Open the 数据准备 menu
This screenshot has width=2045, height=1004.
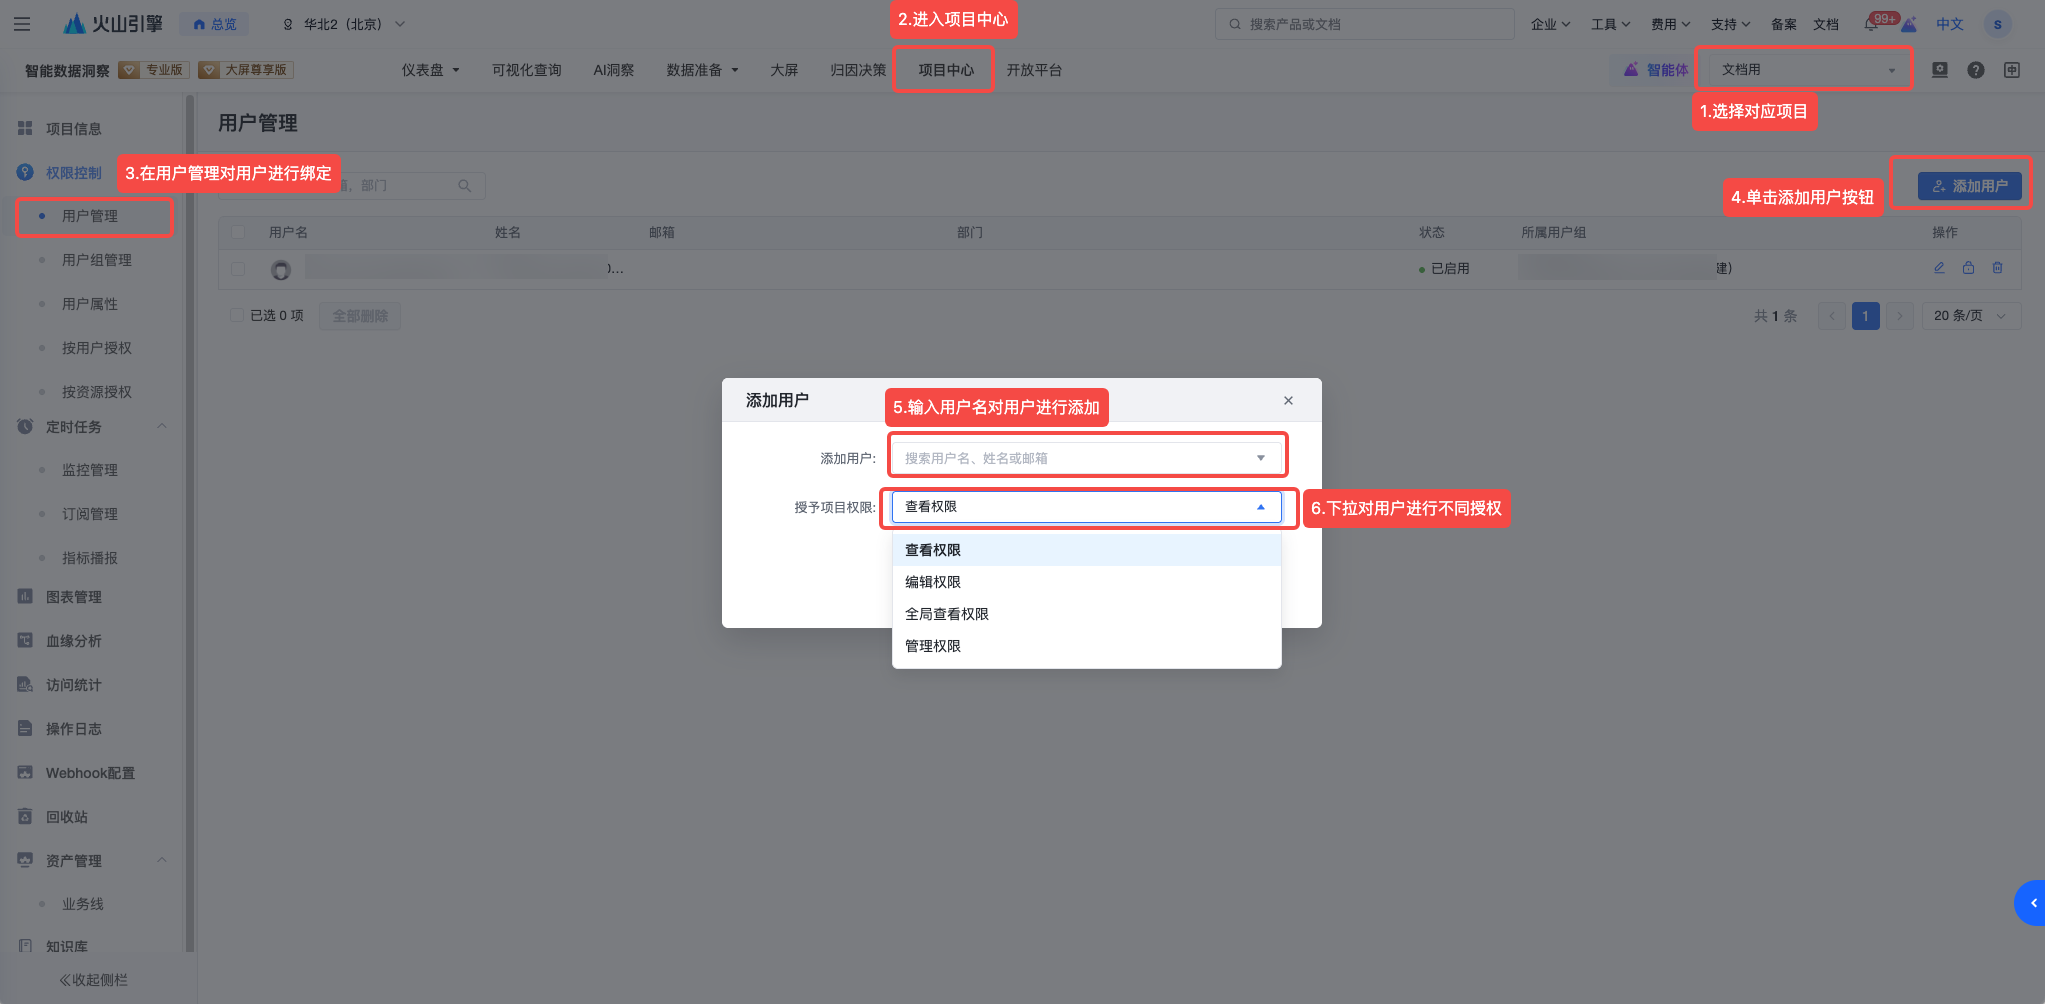click(x=702, y=70)
